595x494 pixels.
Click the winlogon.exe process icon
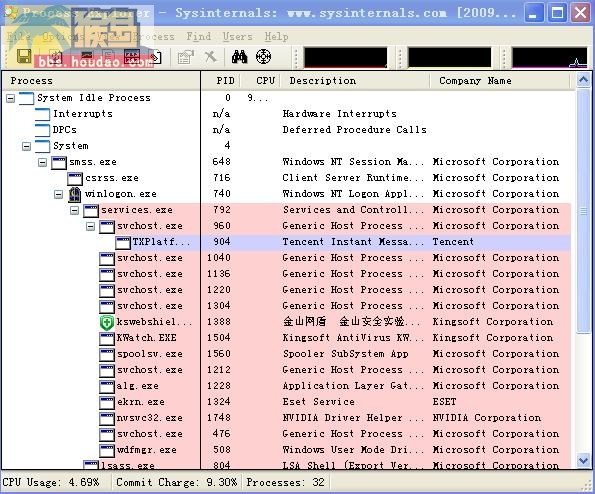74,194
